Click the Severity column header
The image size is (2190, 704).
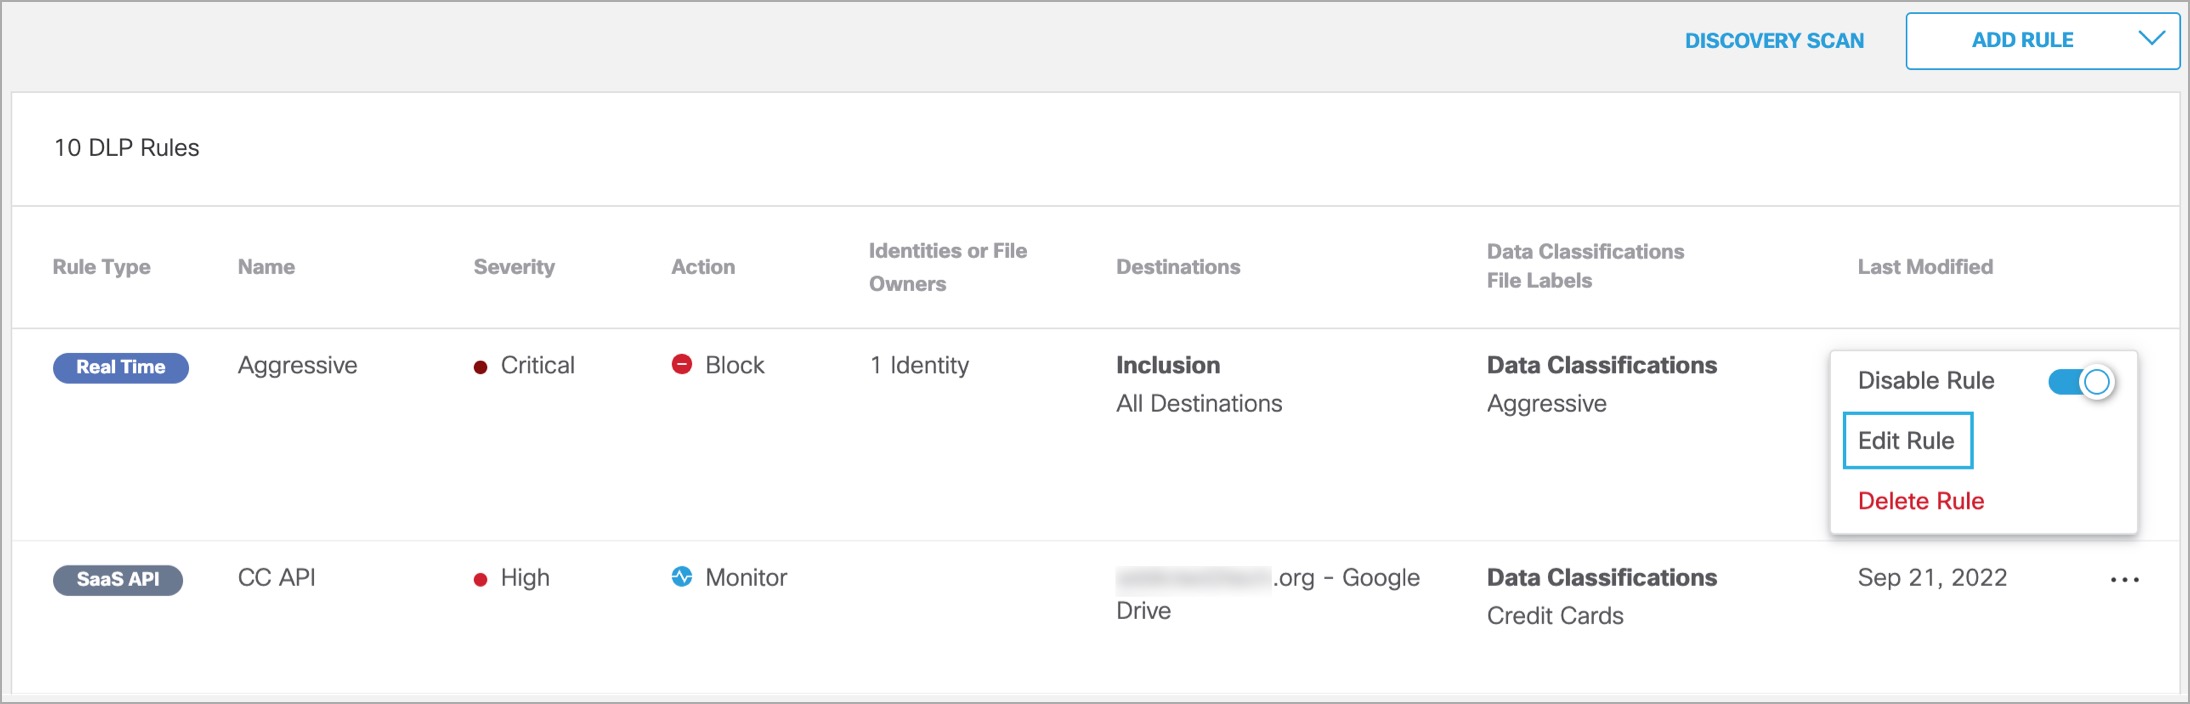click(x=514, y=267)
